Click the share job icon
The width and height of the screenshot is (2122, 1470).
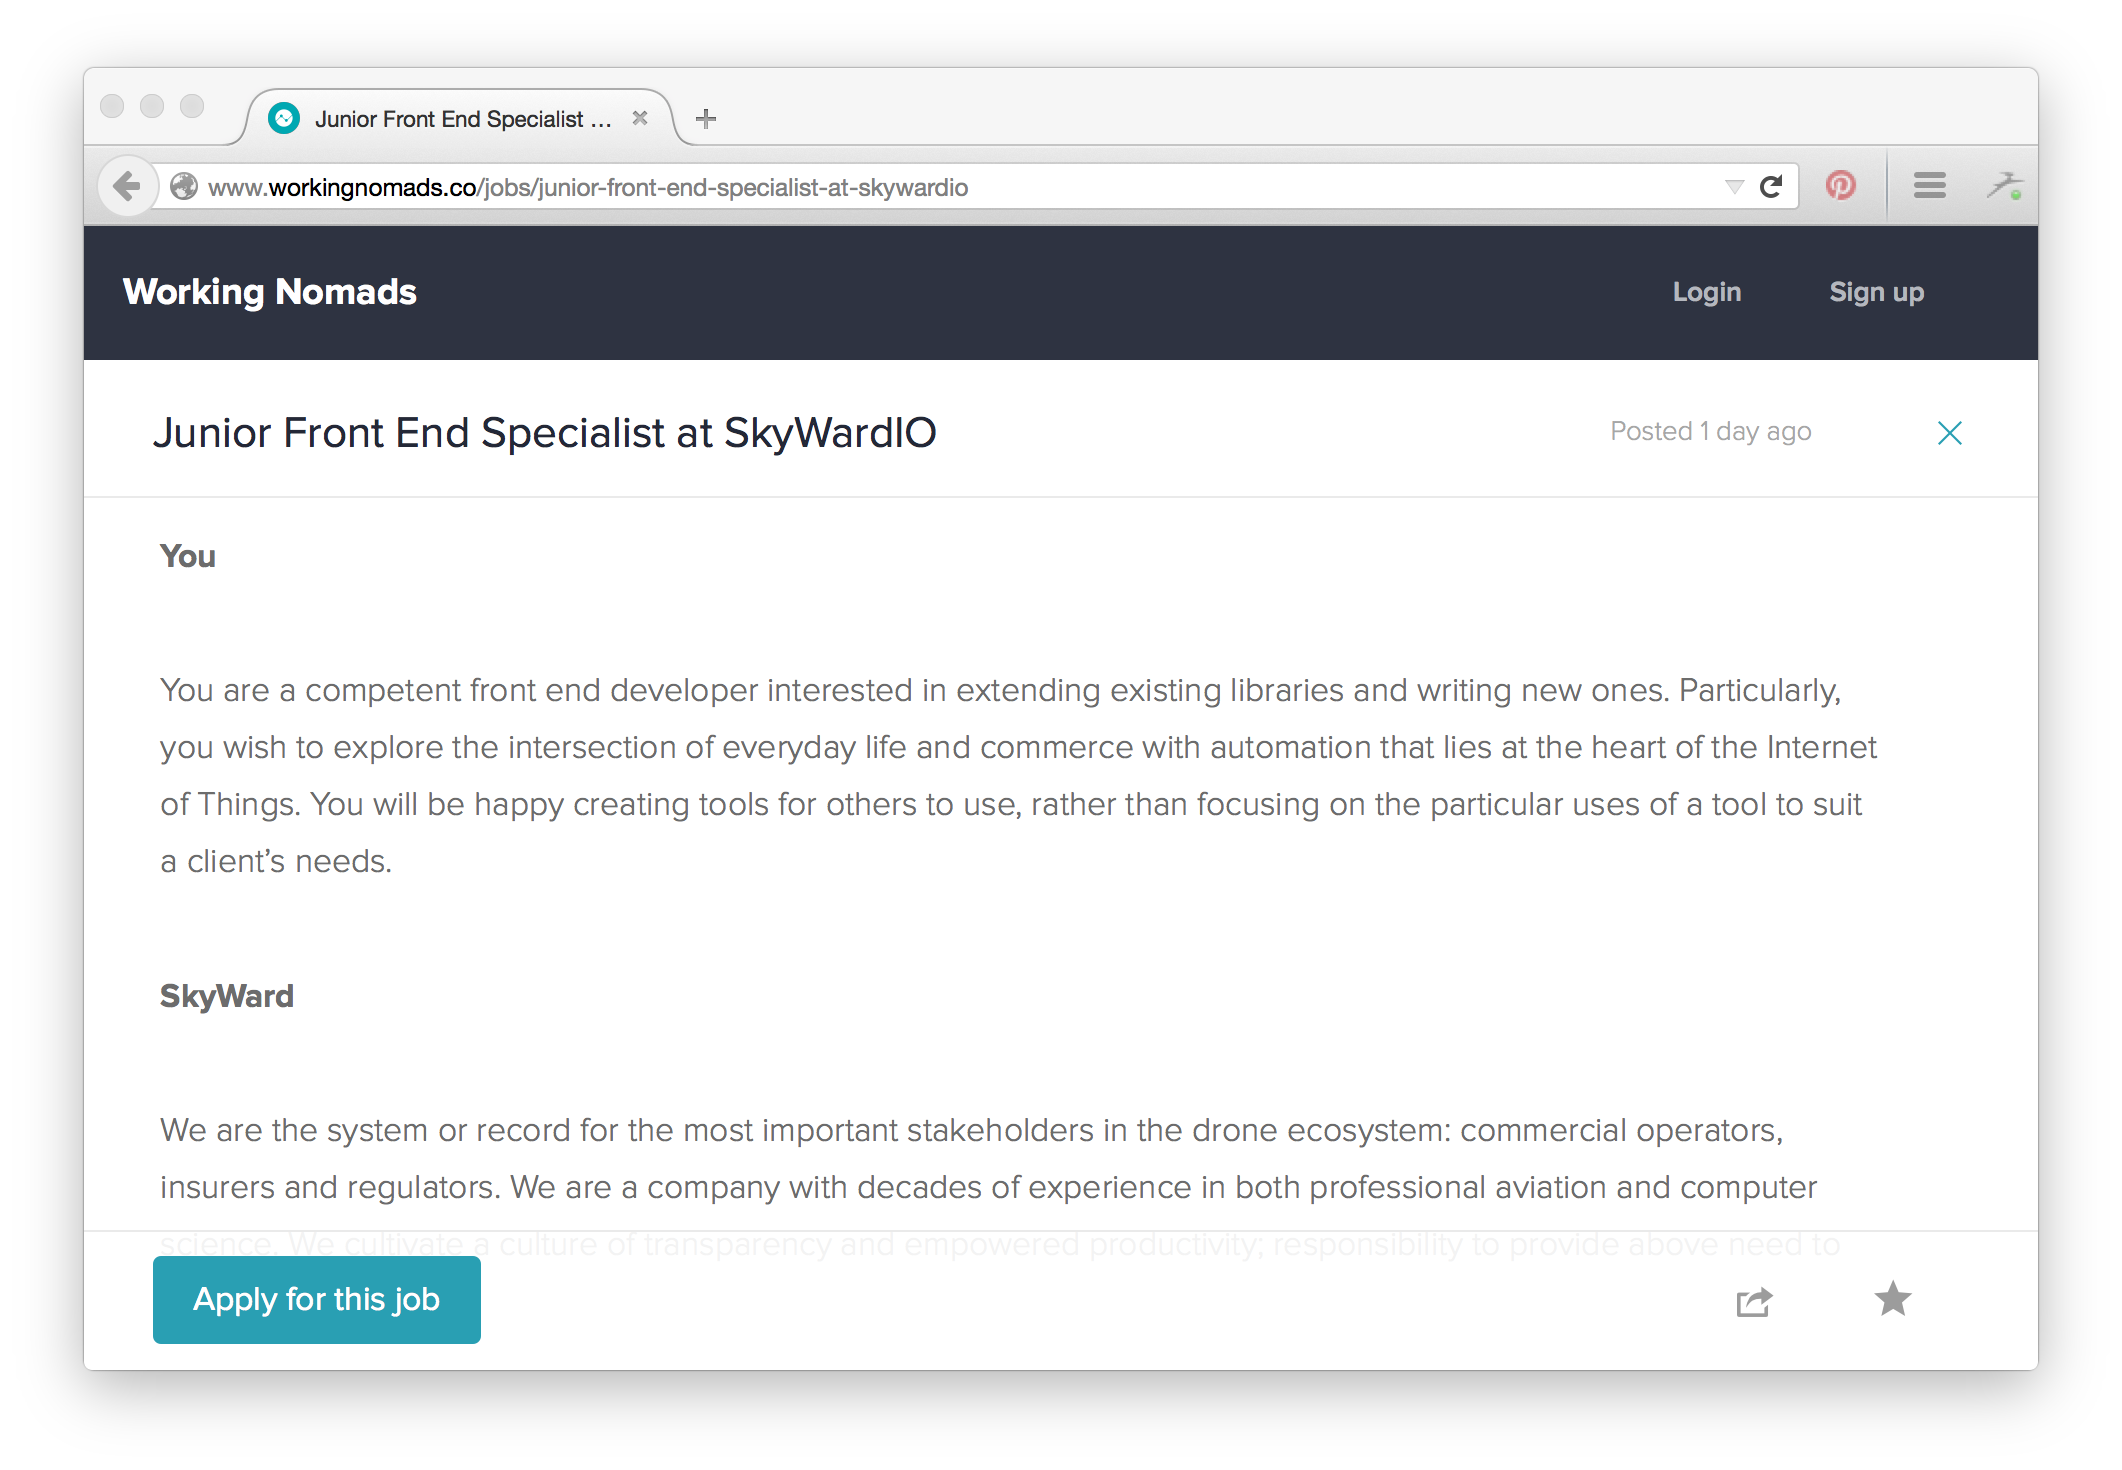pyautogui.click(x=1754, y=1301)
